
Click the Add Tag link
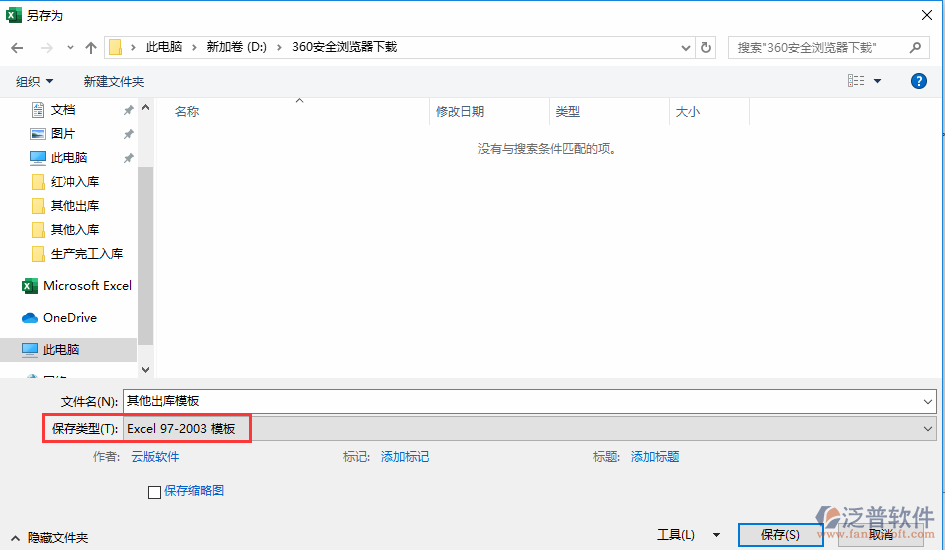coord(405,457)
